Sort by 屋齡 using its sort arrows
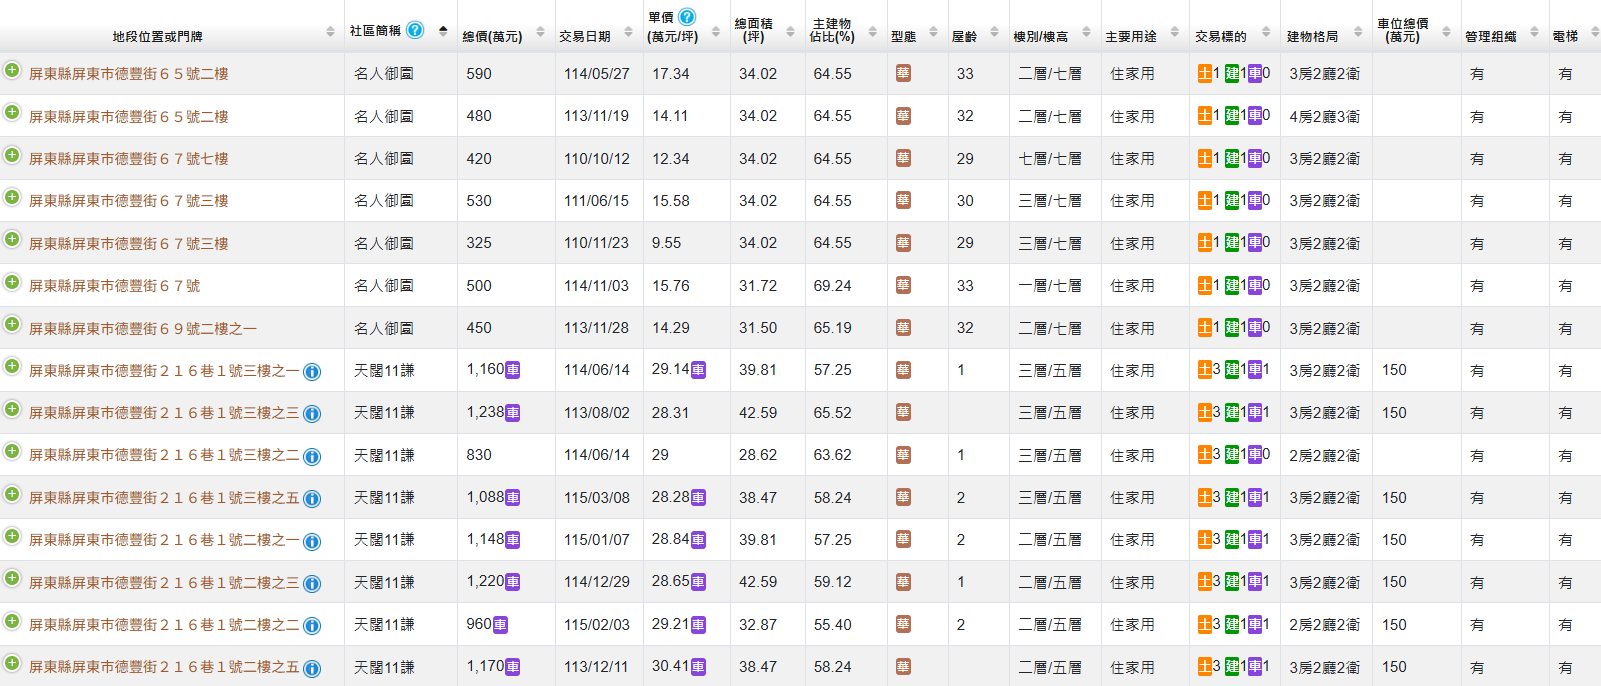Viewport: 1601px width, 686px height. pos(994,32)
